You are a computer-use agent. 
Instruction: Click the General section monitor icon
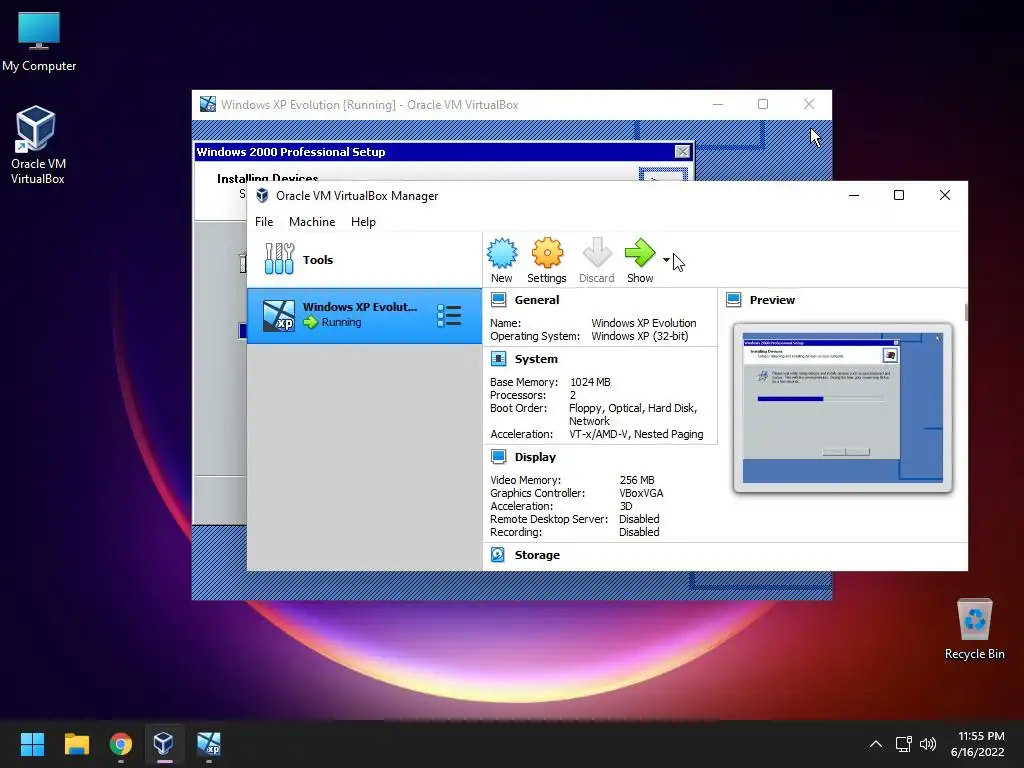point(498,300)
